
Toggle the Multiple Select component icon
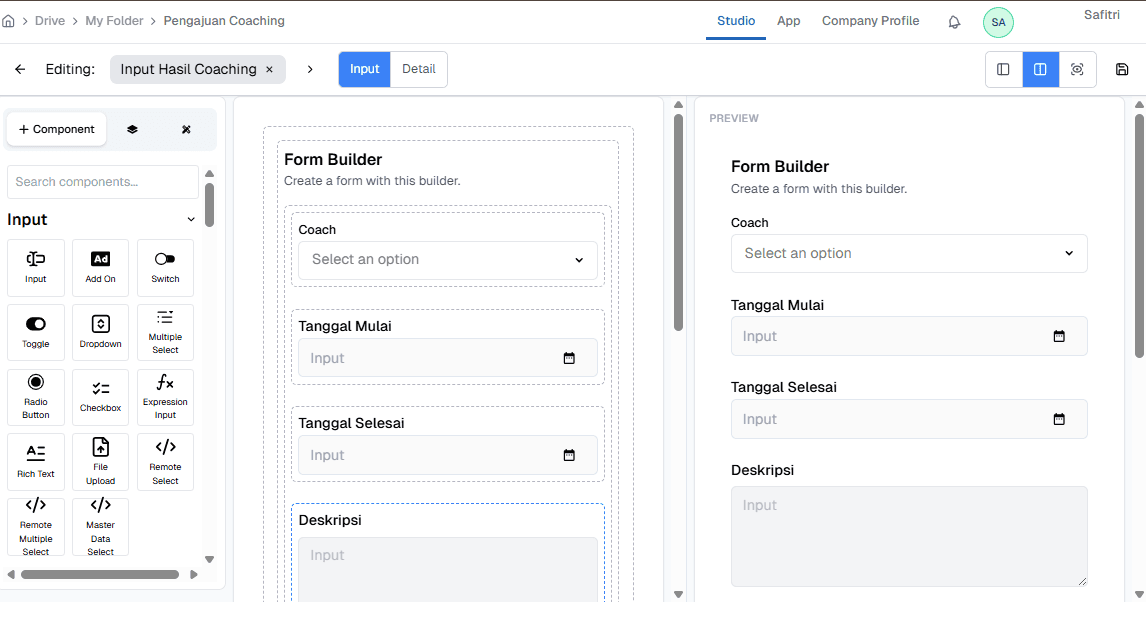point(165,332)
